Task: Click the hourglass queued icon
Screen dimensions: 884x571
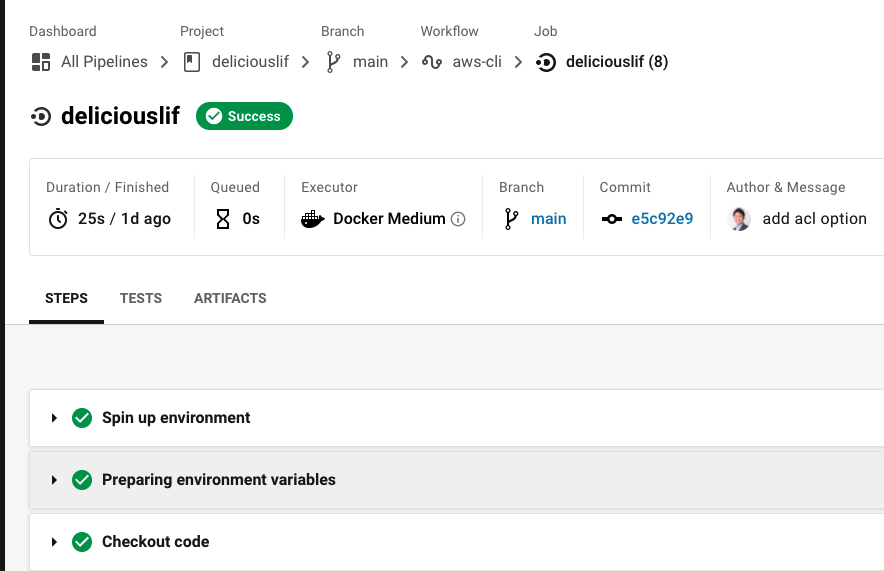Action: click(223, 219)
